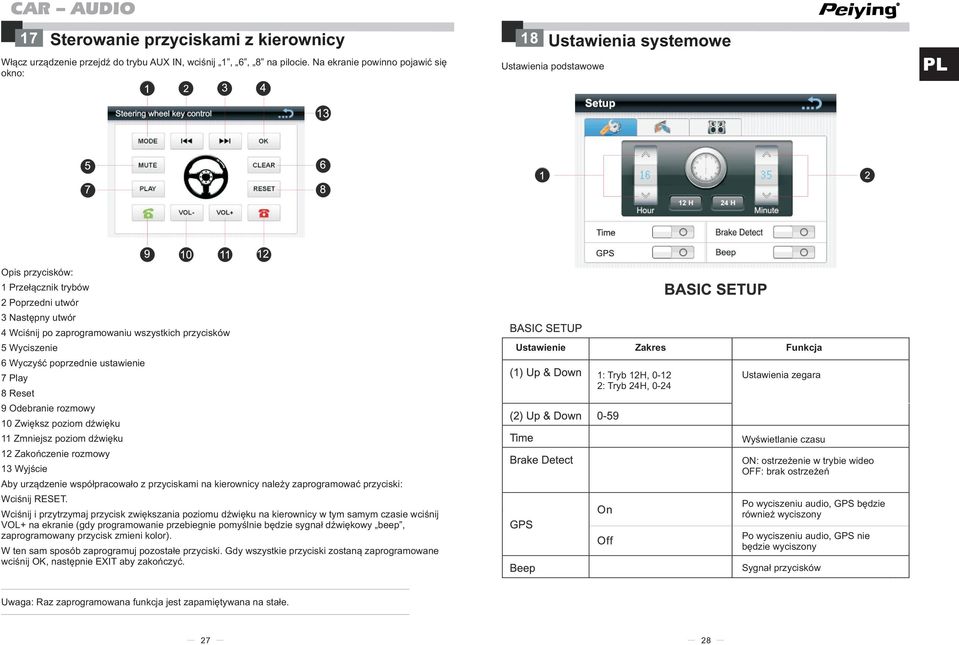Click the 'Sterowanie przyciskami z kierownicy' heading

pyautogui.click(x=197, y=40)
